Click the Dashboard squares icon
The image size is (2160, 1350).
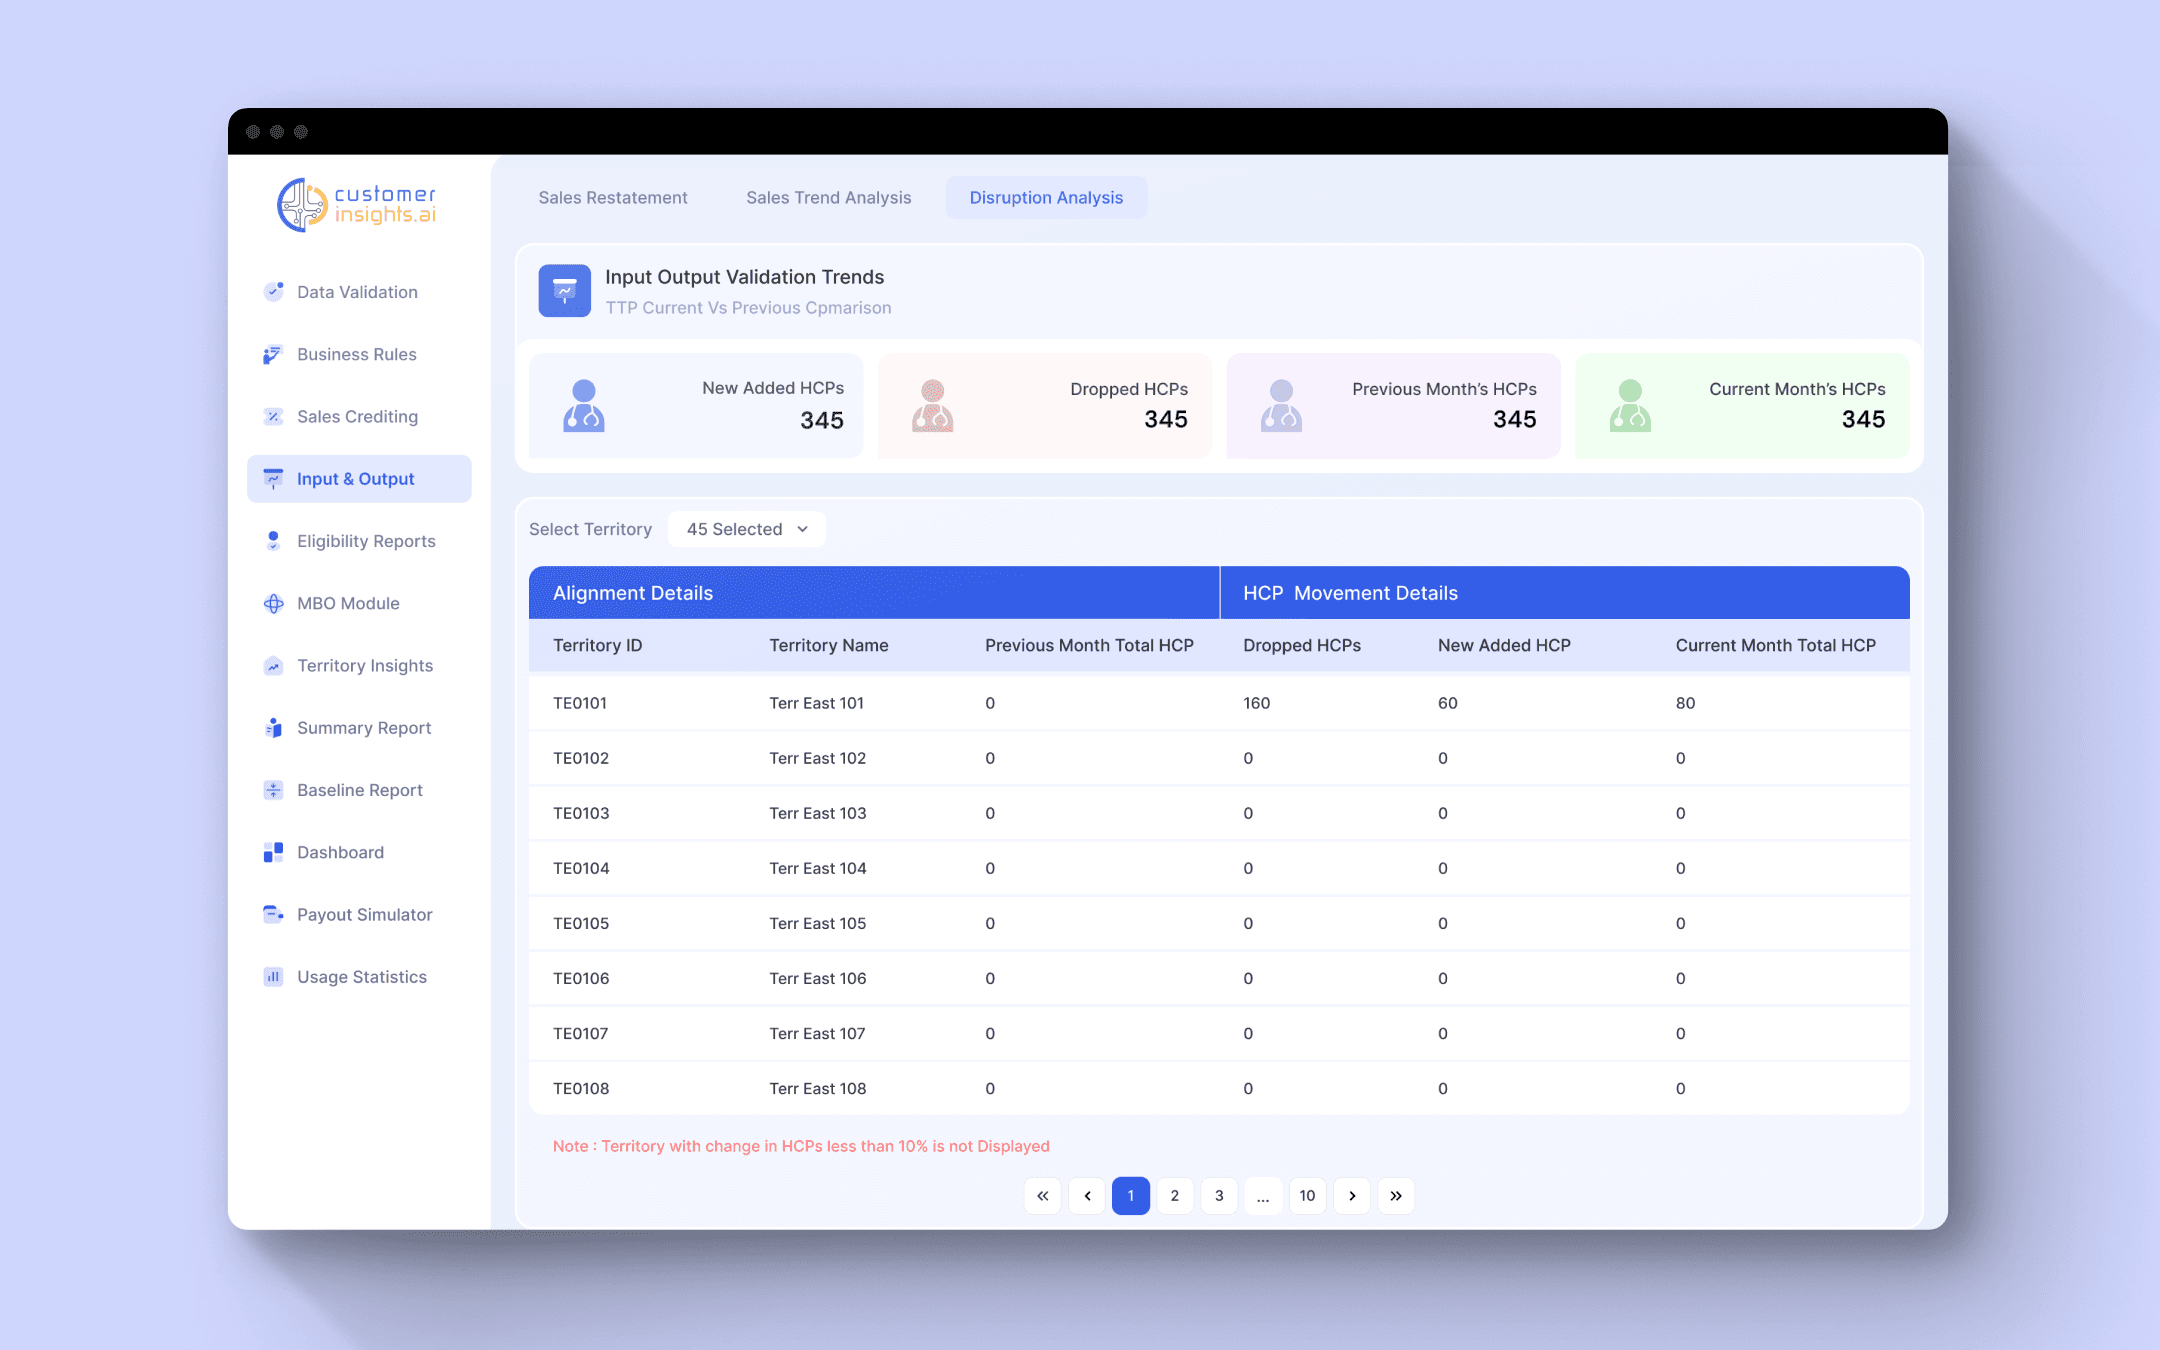[273, 852]
